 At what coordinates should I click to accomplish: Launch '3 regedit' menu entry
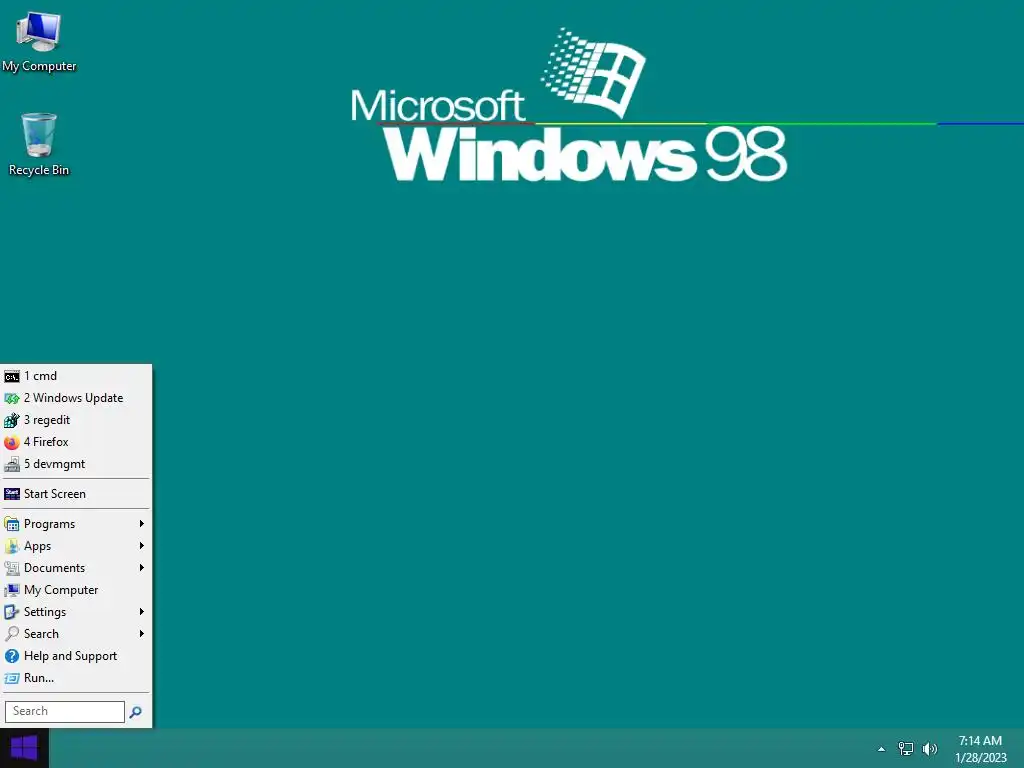coord(76,420)
